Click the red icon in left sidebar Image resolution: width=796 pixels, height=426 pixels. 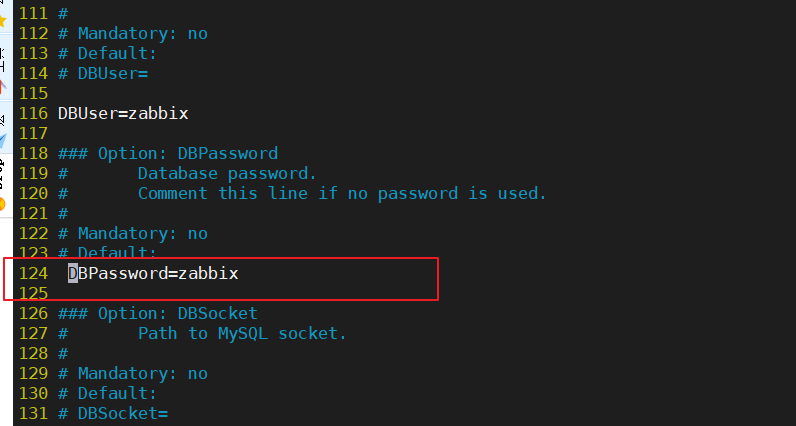(x=3, y=87)
